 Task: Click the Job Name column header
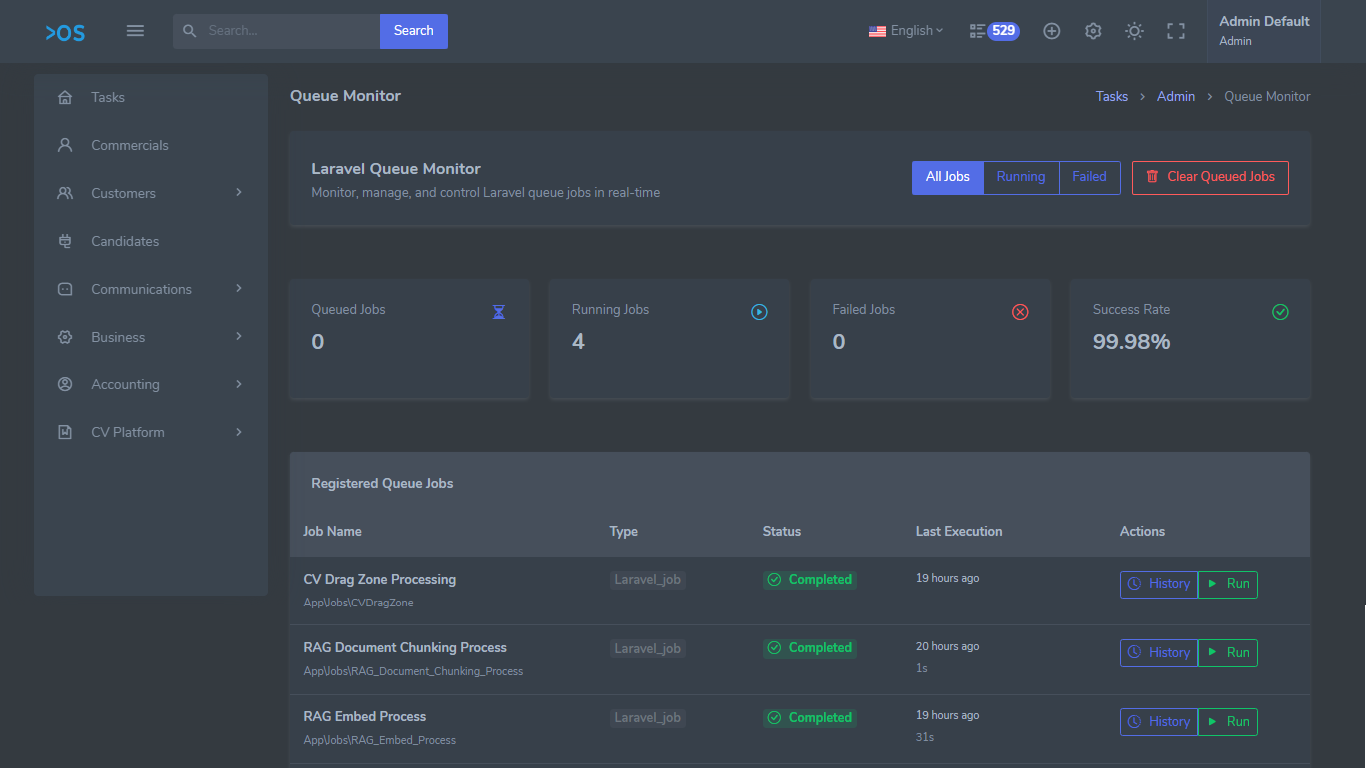coord(333,531)
